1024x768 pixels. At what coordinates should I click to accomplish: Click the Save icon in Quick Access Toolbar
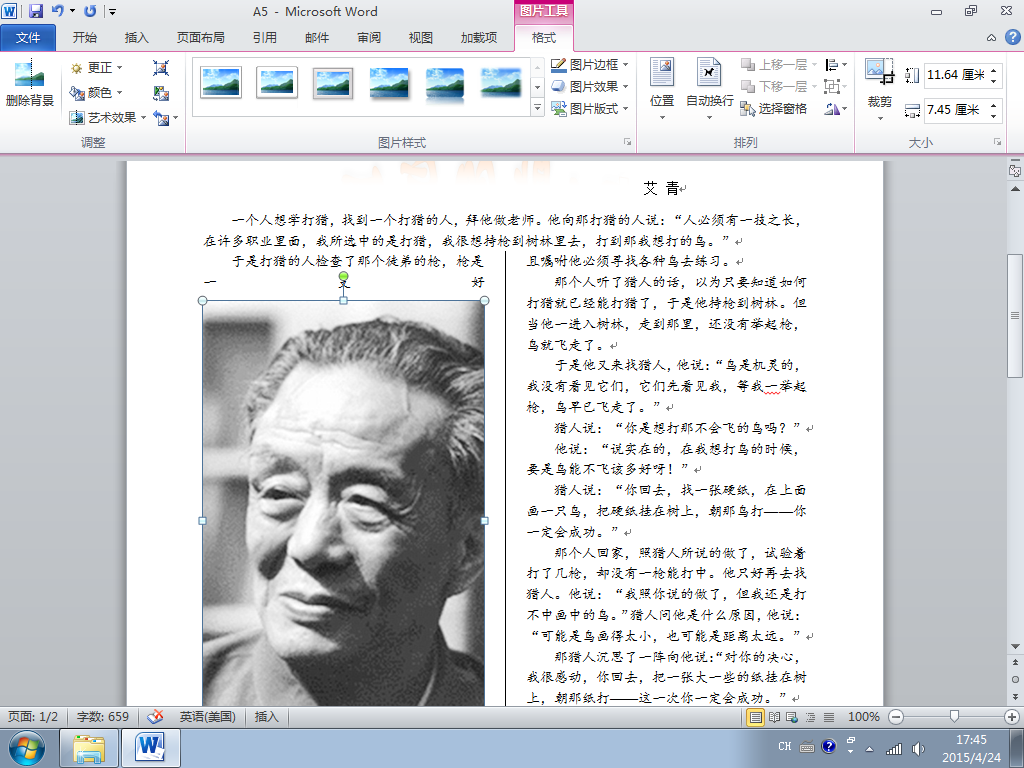[x=35, y=11]
